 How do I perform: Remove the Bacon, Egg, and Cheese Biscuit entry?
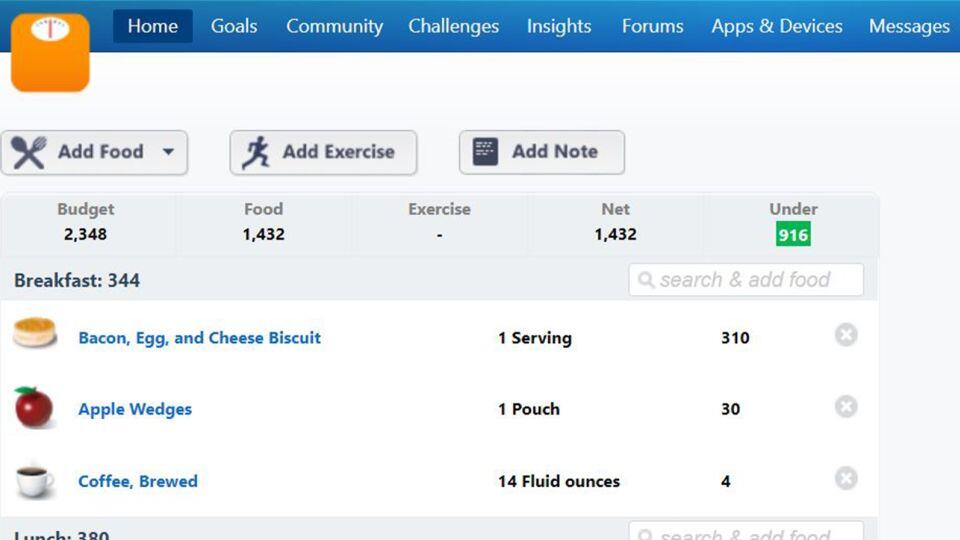(846, 335)
